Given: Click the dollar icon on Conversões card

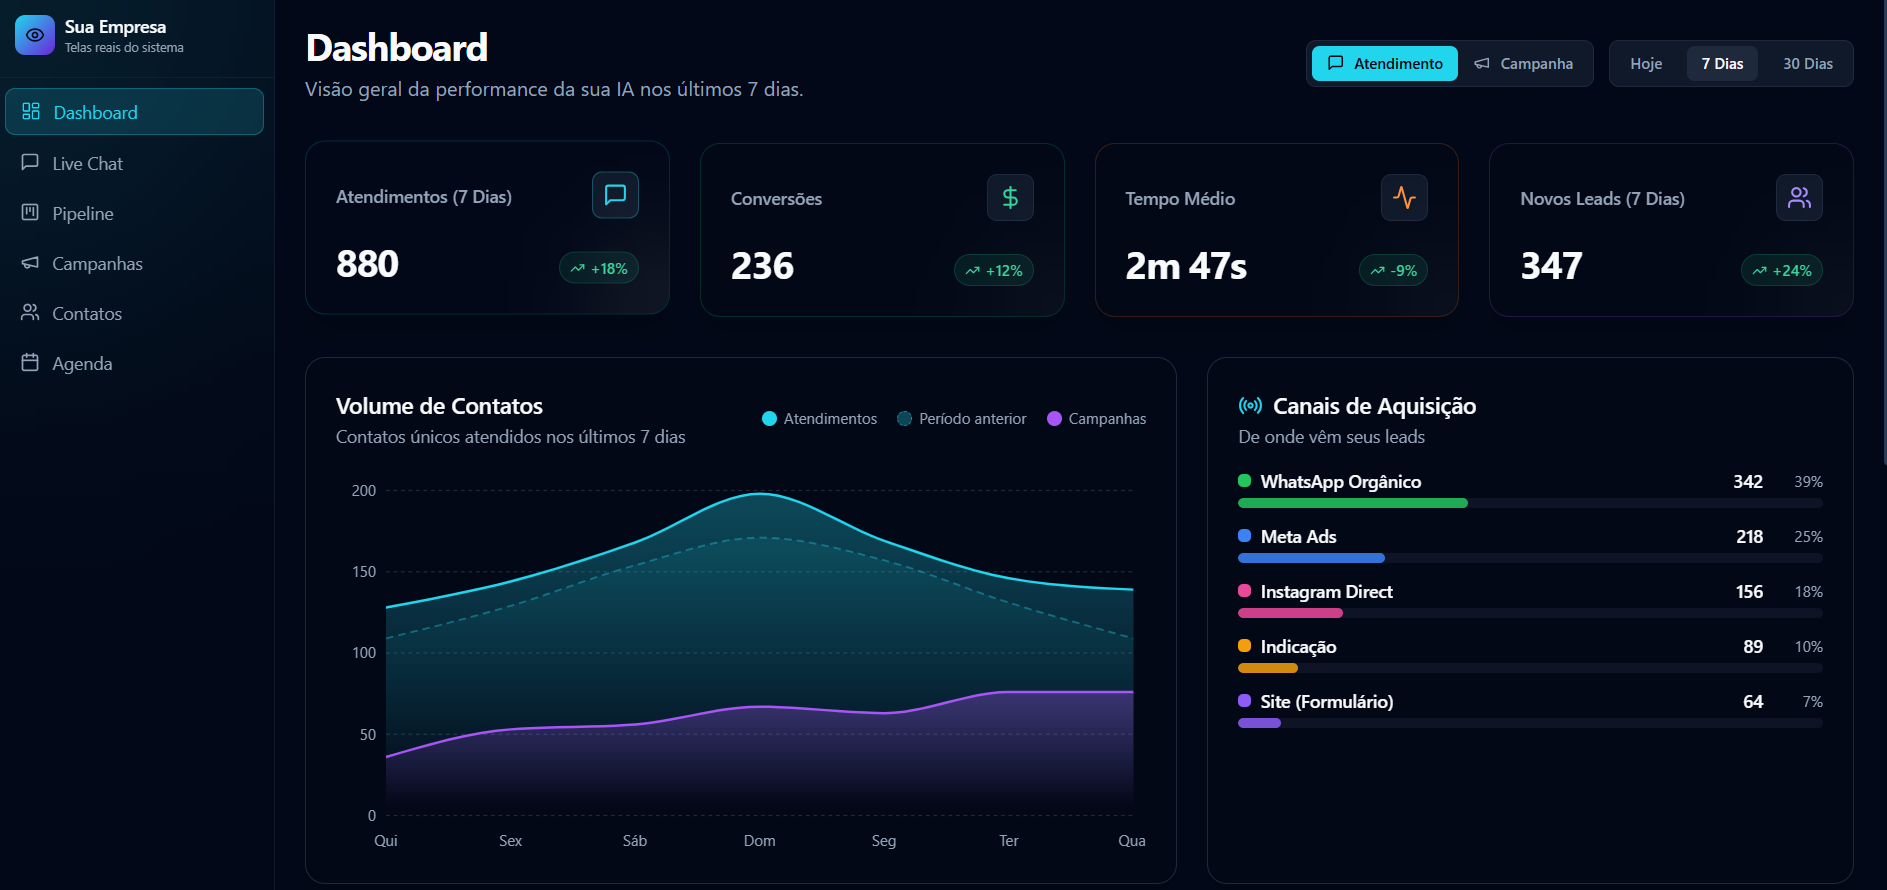Looking at the screenshot, I should [1010, 197].
